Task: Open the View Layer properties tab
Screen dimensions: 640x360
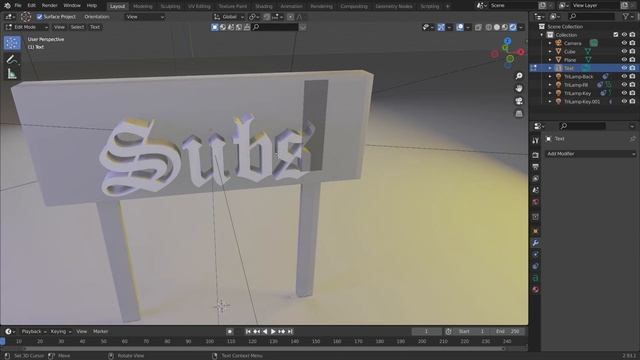Action: [x=536, y=179]
